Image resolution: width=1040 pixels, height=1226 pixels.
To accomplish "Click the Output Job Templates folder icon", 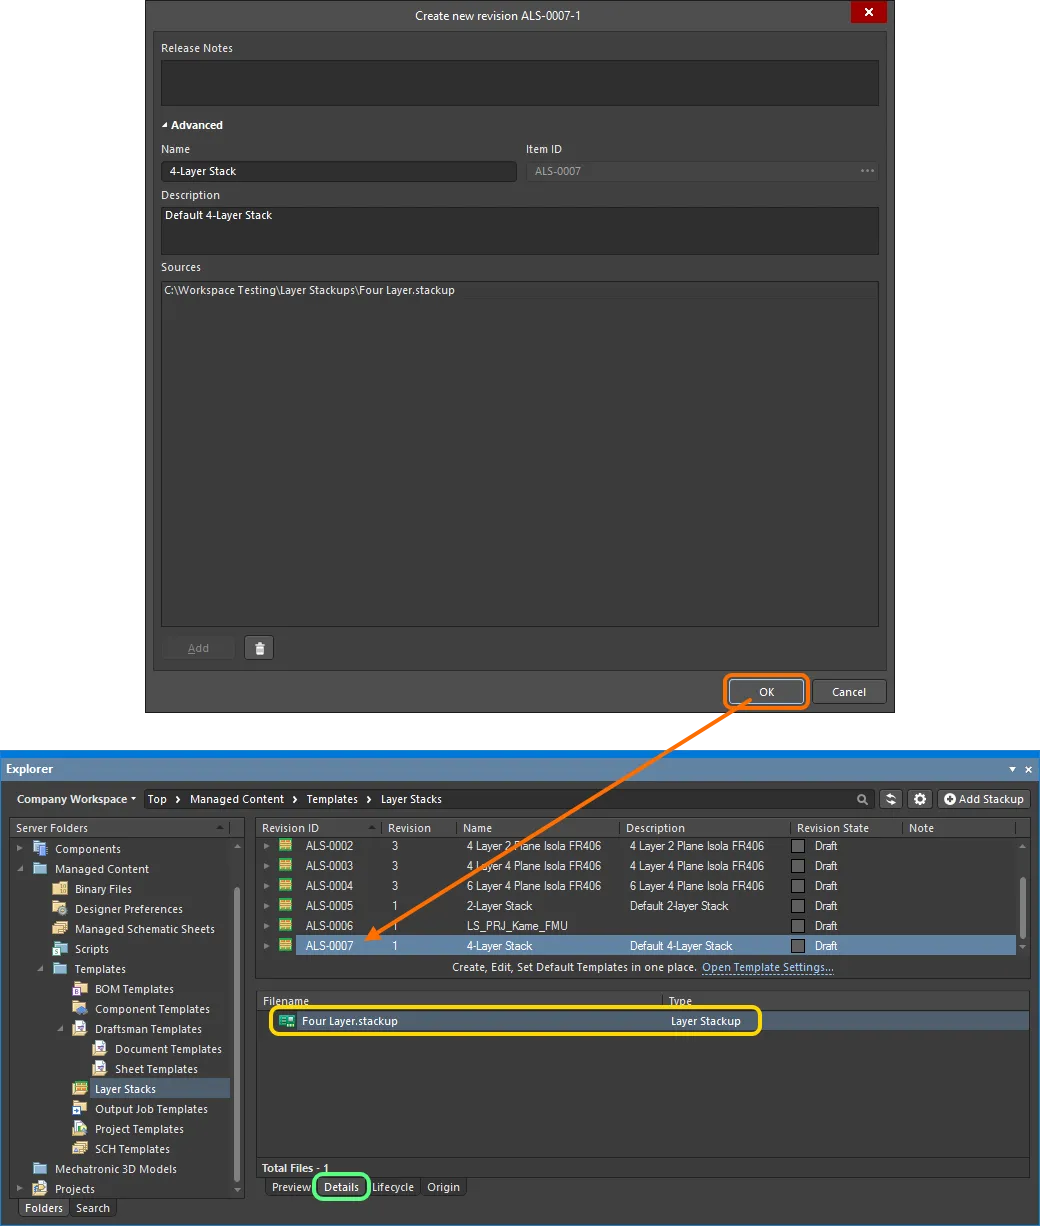I will click(80, 1109).
